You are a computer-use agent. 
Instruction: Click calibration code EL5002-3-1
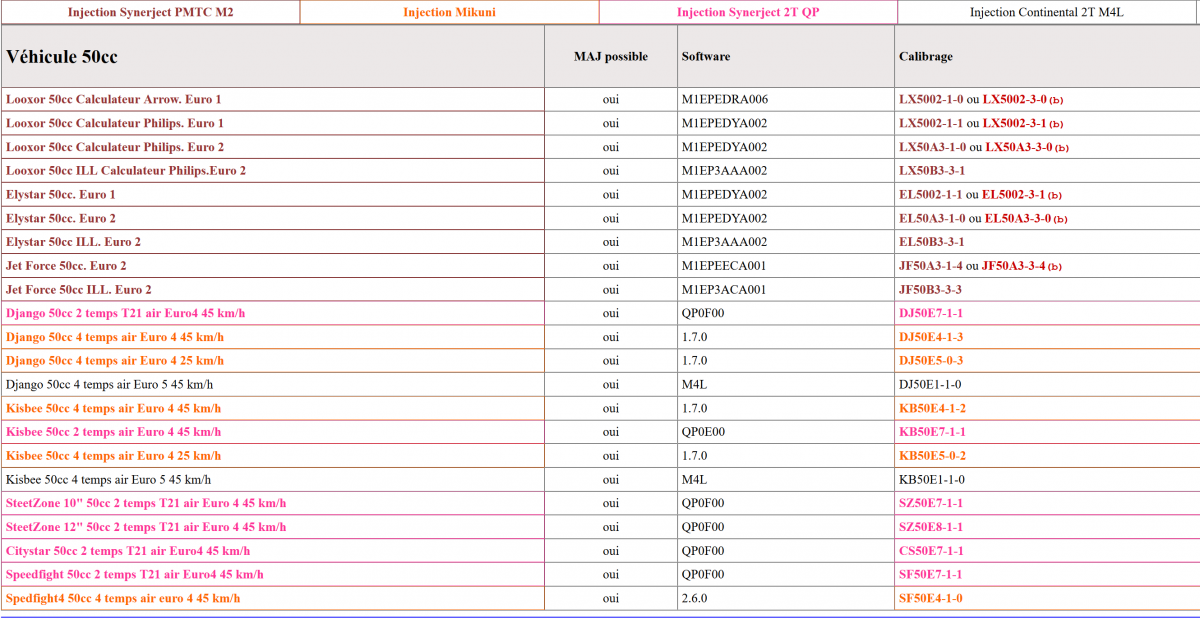1014,195
